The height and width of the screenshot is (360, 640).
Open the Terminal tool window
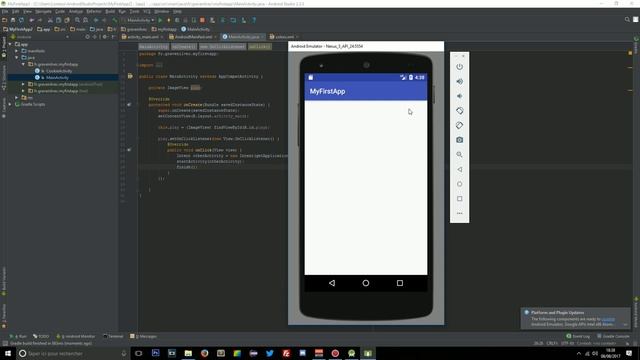(113, 336)
